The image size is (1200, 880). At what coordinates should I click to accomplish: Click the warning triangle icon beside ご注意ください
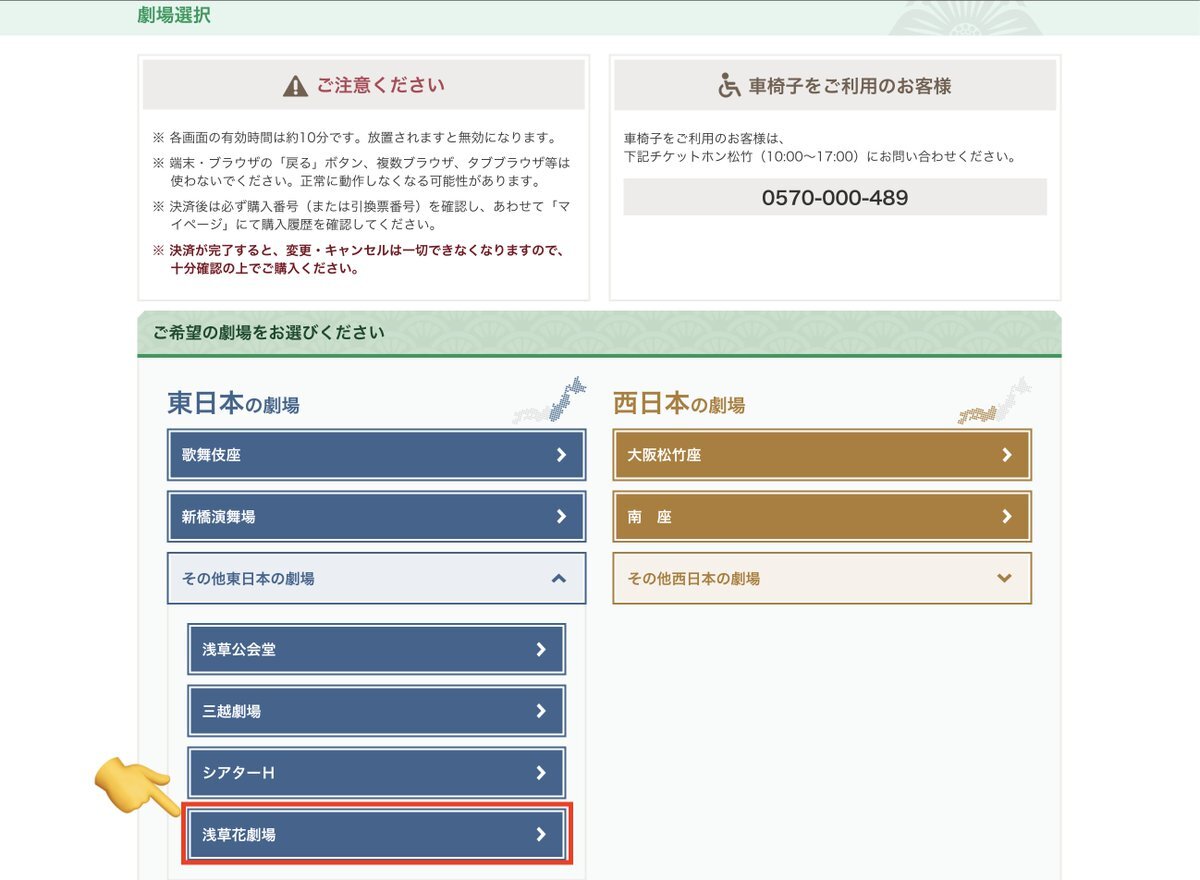pyautogui.click(x=295, y=86)
